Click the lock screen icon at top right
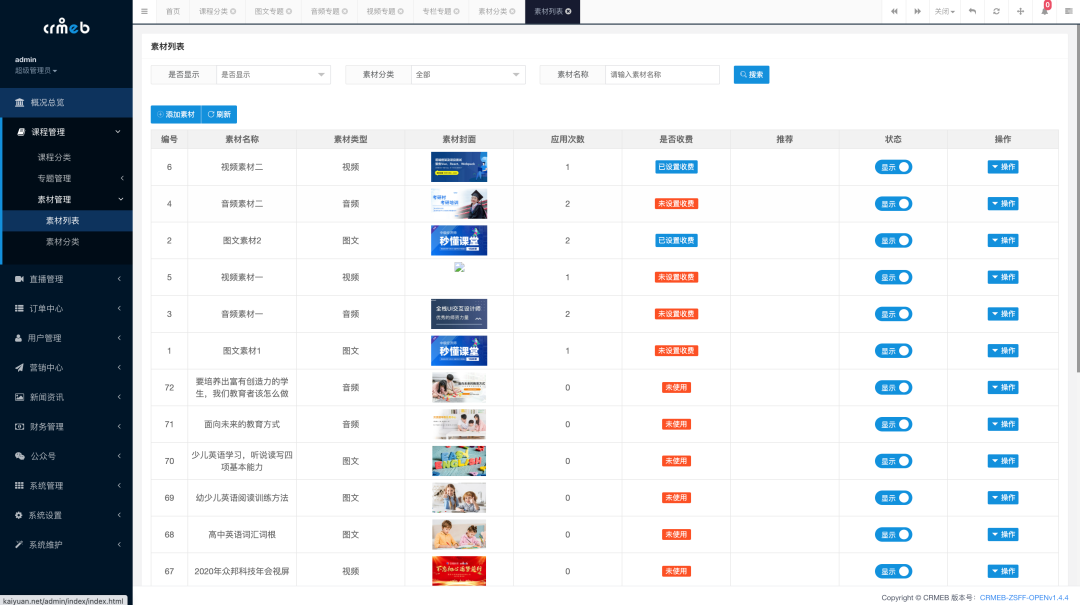Screen dimensions: 1080x605 (1068, 11)
